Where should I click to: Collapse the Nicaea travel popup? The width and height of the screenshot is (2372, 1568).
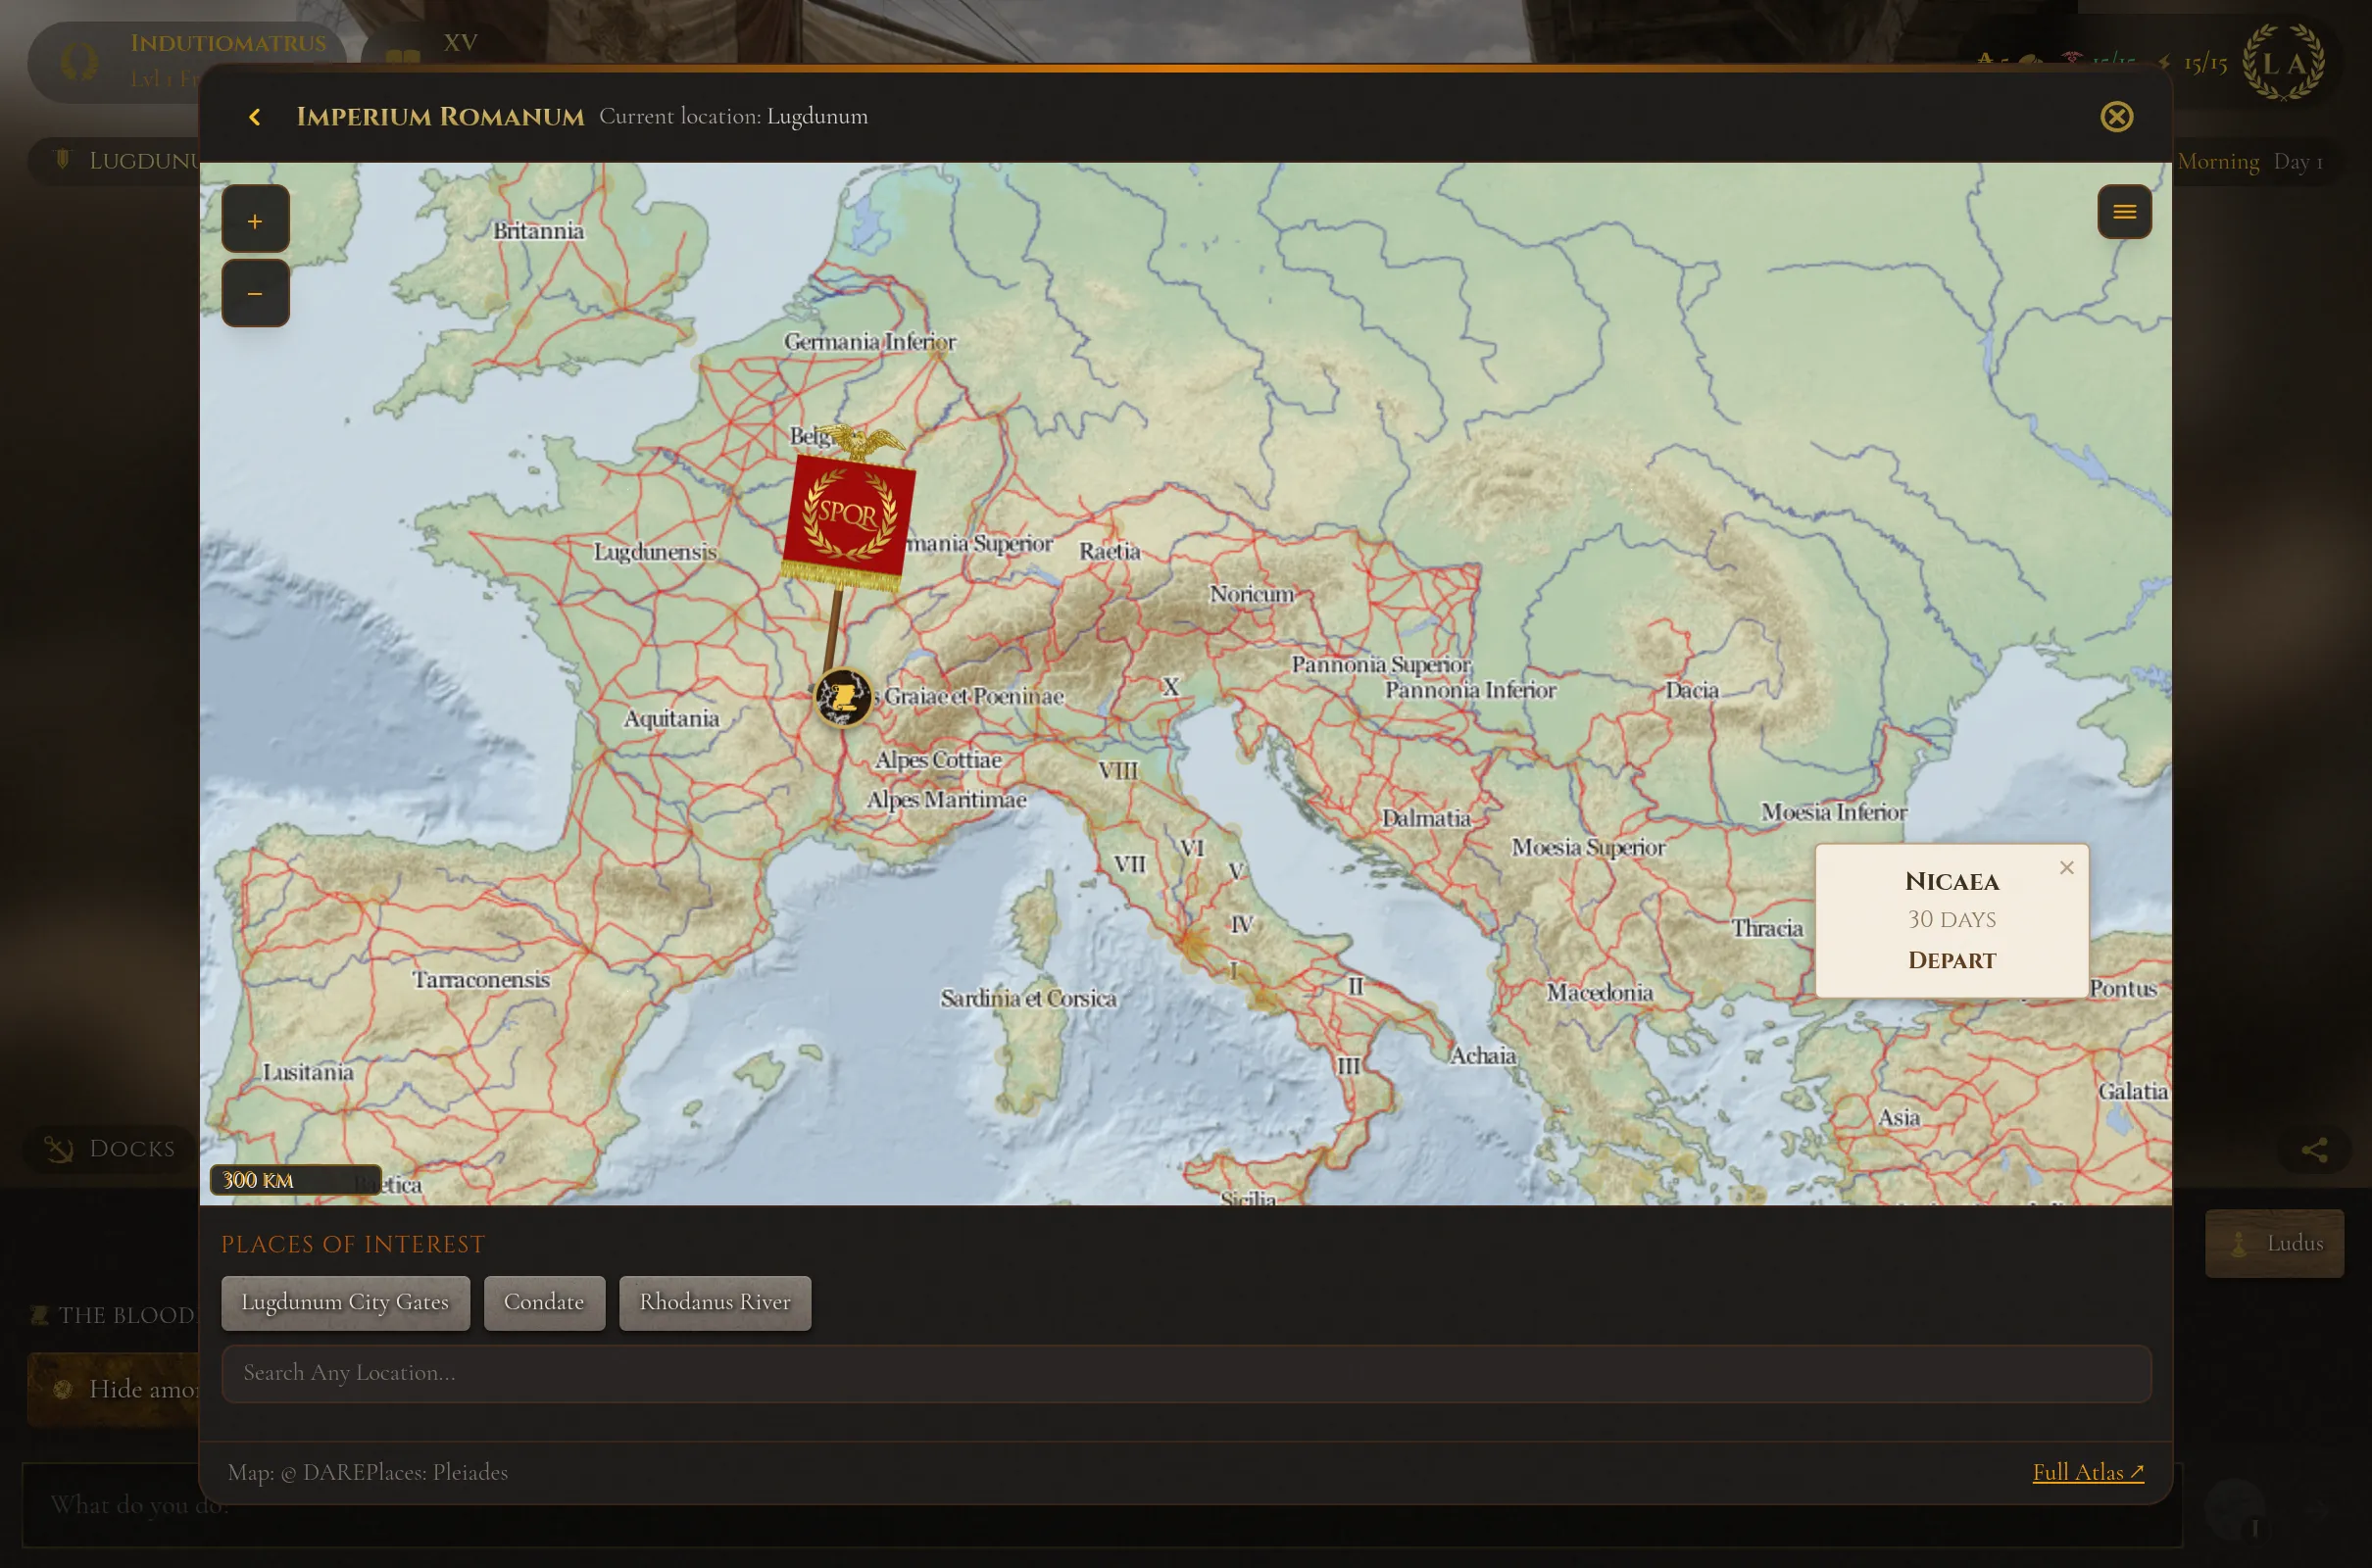coord(2067,867)
